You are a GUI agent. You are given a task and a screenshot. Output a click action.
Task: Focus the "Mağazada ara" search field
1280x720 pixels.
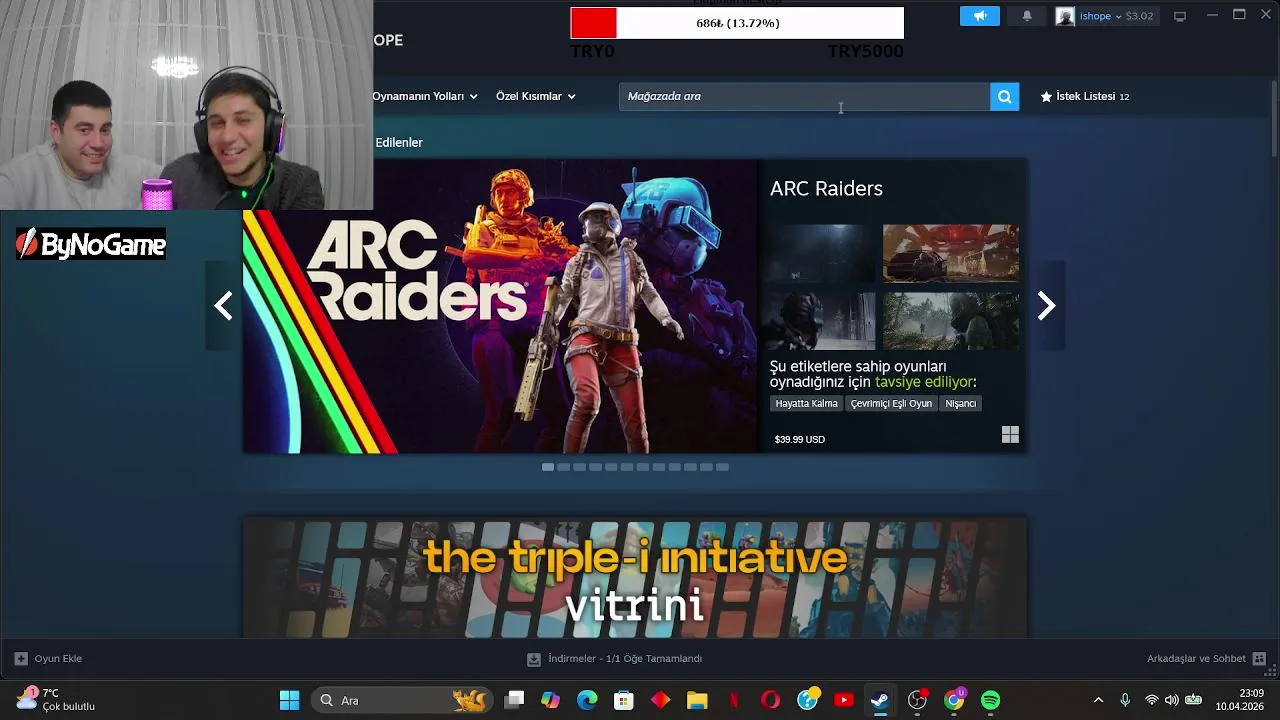click(805, 96)
